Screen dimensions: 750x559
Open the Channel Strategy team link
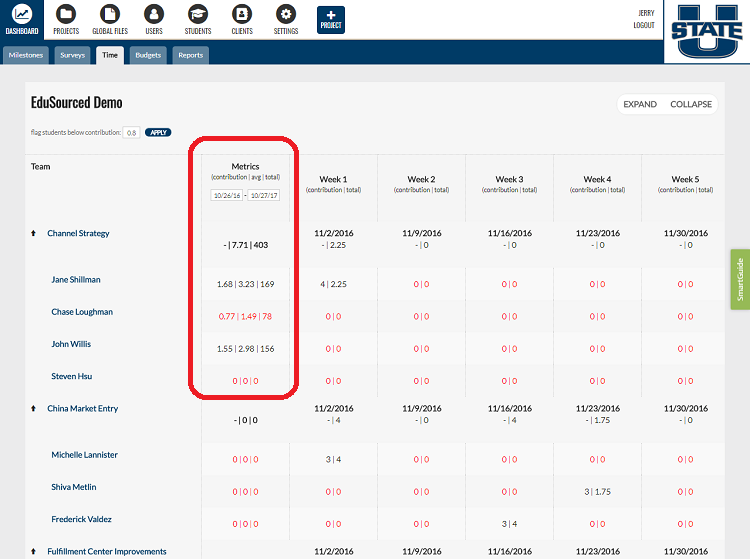tap(78, 233)
